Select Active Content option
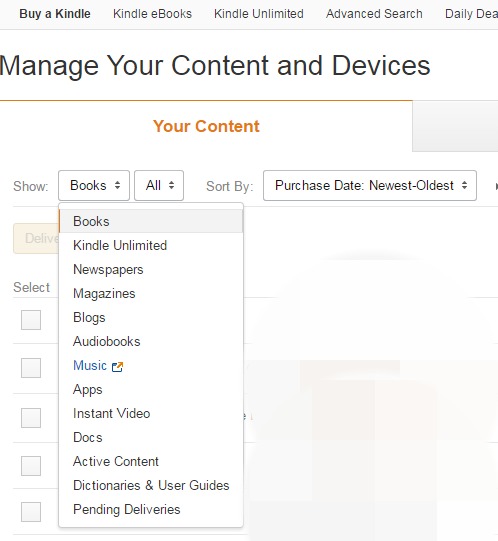This screenshot has width=498, height=541. pos(151,461)
